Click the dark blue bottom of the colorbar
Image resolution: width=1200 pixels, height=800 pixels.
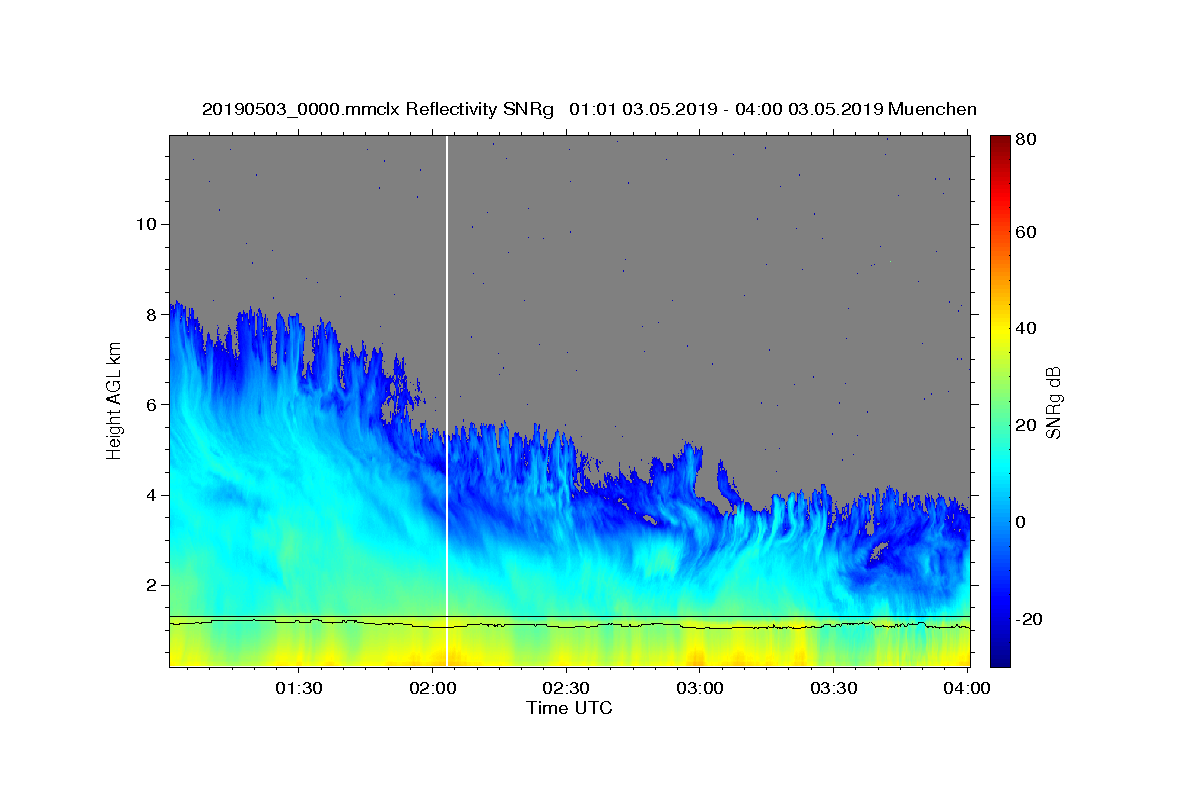[1000, 655]
